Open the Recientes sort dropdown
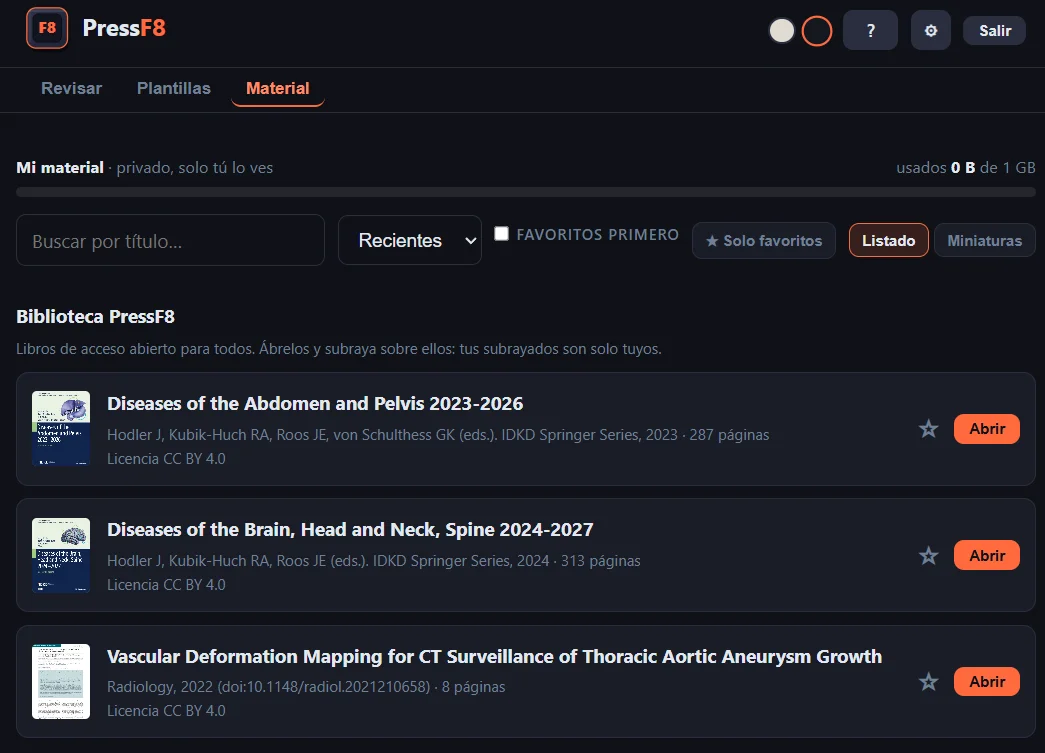Image resolution: width=1045 pixels, height=753 pixels. coord(410,240)
